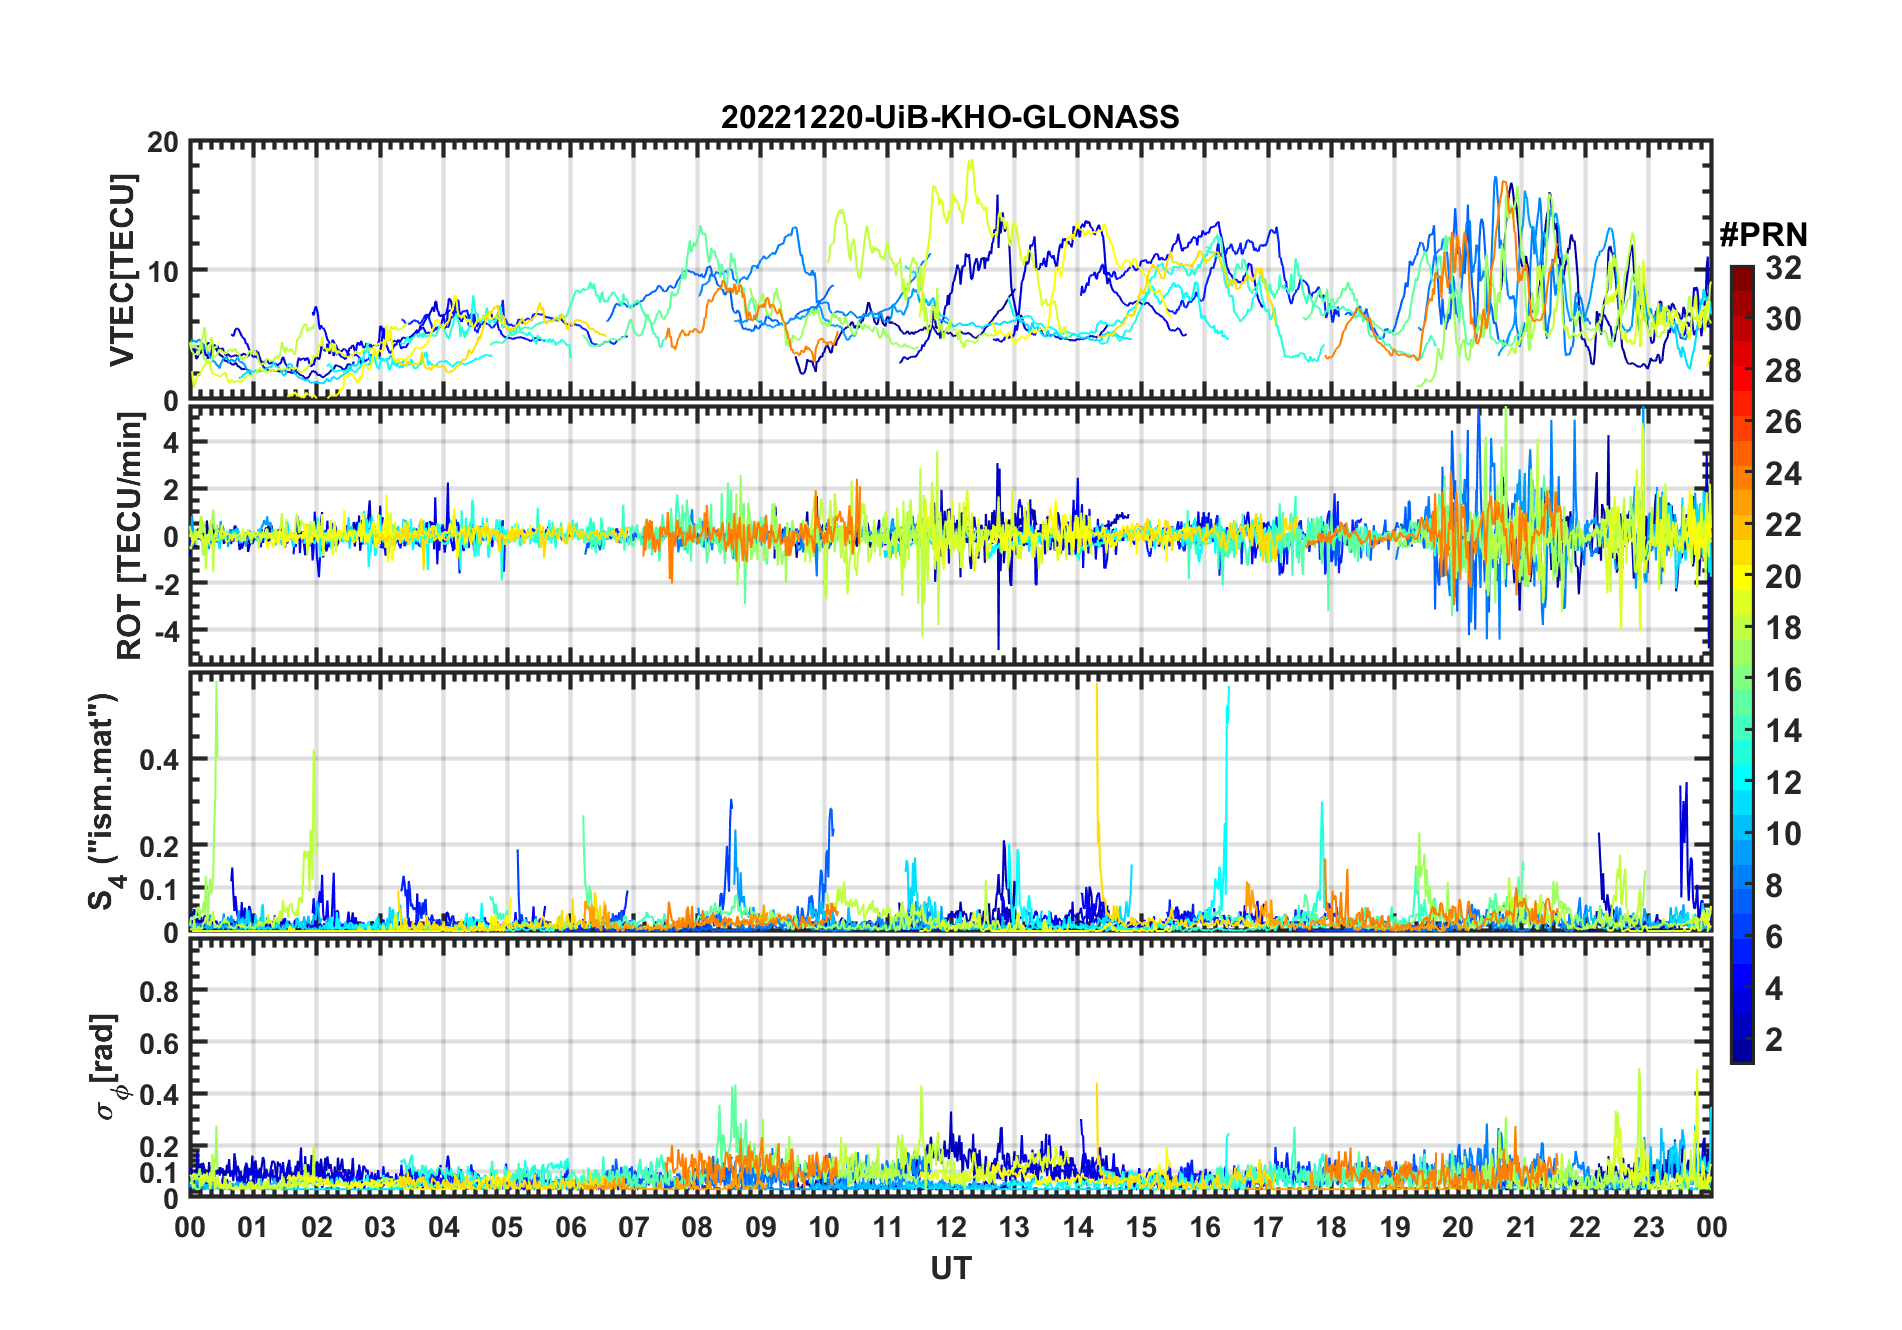The image size is (1902, 1330).
Task: Select the 0.6 tick on the σφ axis
Action: [x=160, y=1043]
